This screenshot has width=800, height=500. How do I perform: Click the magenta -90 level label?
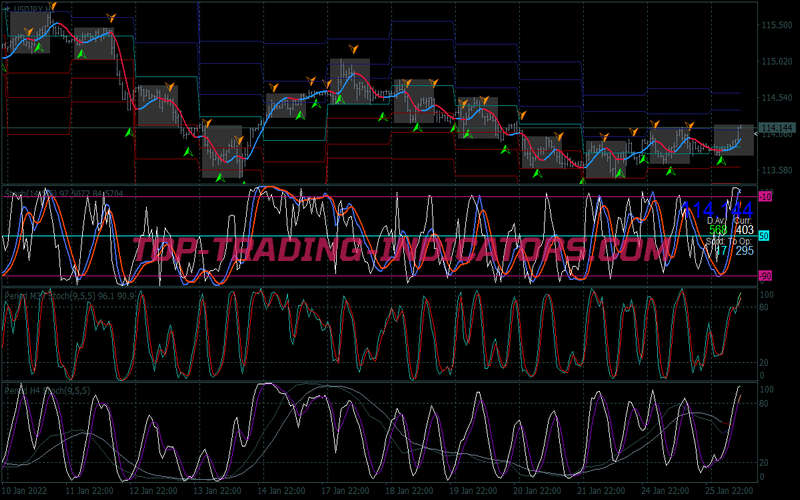pyautogui.click(x=765, y=276)
